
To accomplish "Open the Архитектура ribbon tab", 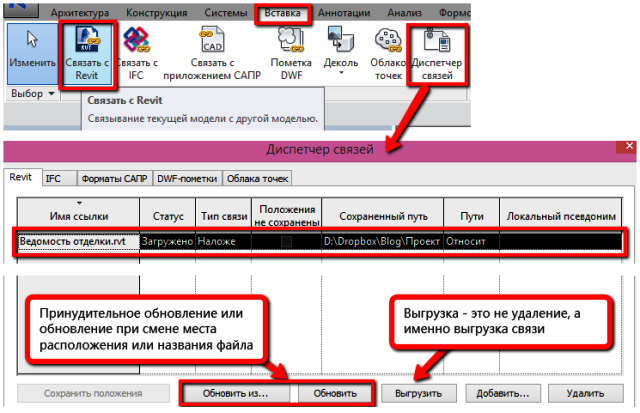I will pyautogui.click(x=80, y=13).
